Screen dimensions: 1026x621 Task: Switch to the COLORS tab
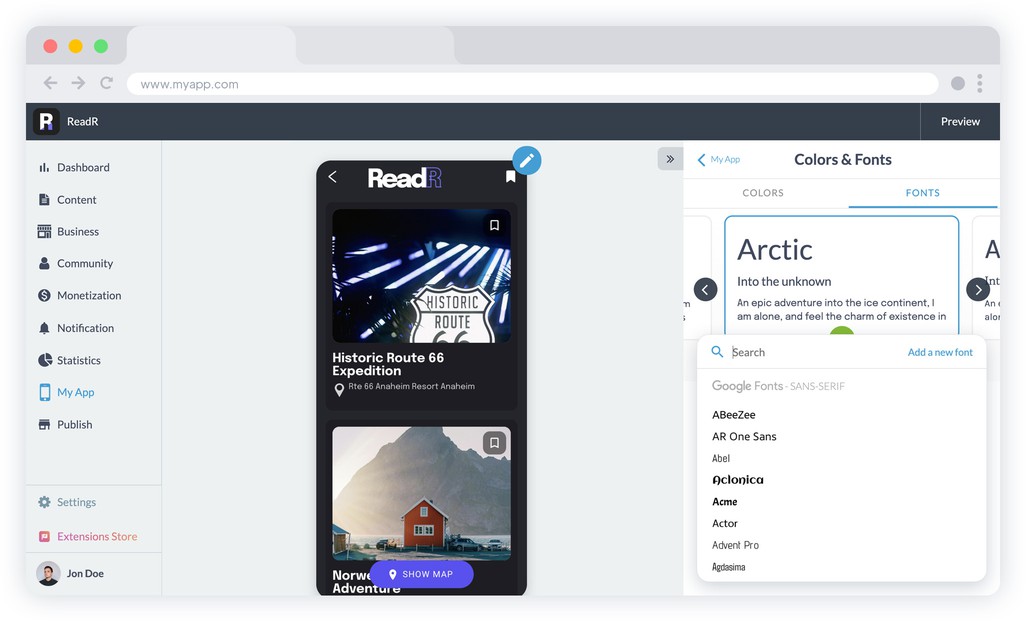[x=763, y=193]
